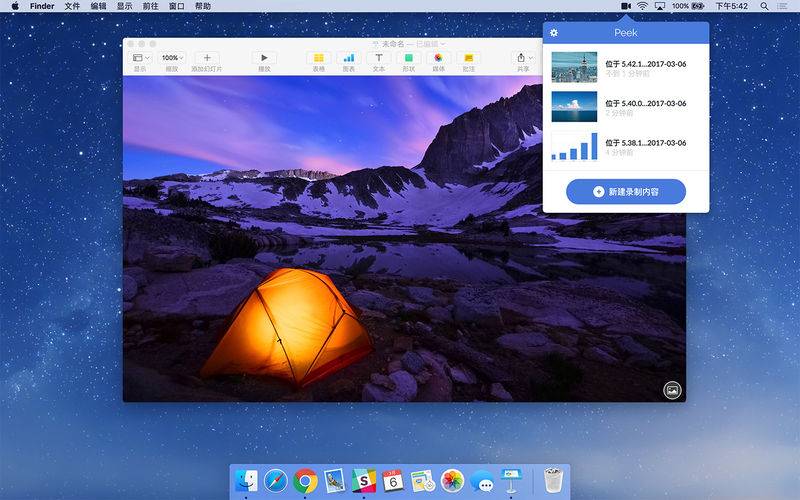Click the 新建录制内容 button

point(626,191)
